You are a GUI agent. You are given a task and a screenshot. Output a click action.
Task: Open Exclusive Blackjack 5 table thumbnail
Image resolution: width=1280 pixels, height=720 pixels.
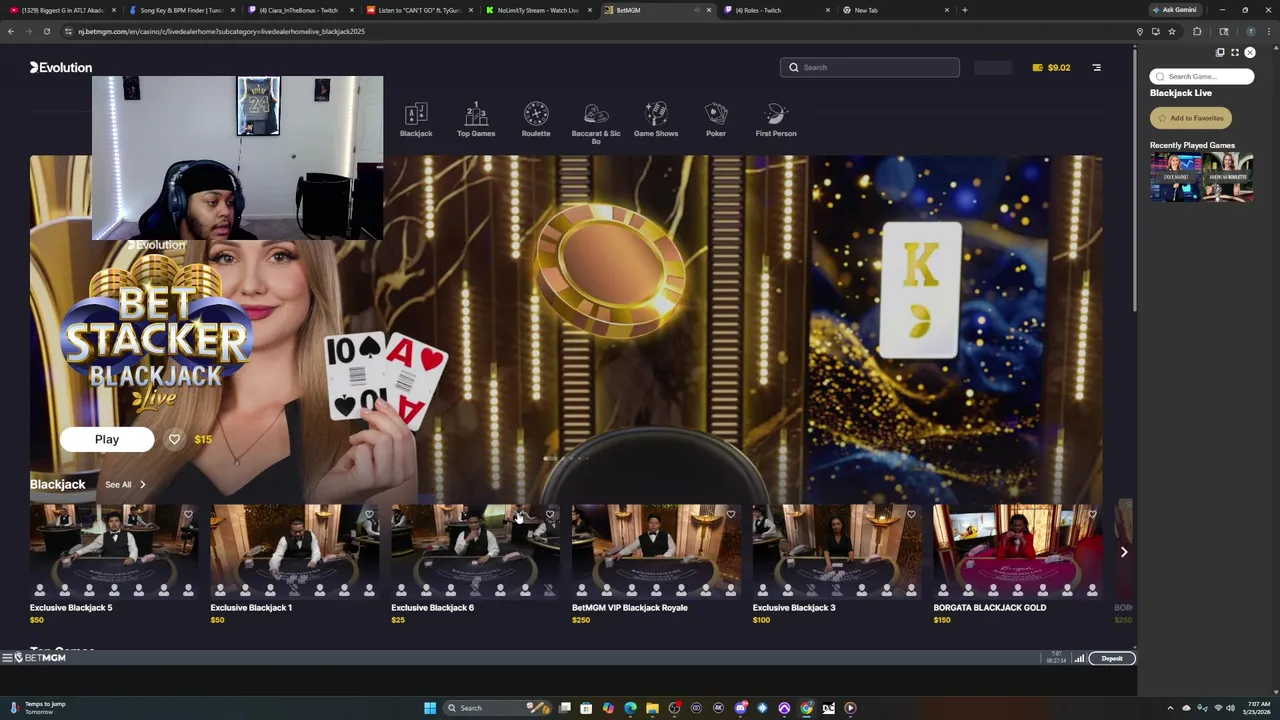pos(114,551)
